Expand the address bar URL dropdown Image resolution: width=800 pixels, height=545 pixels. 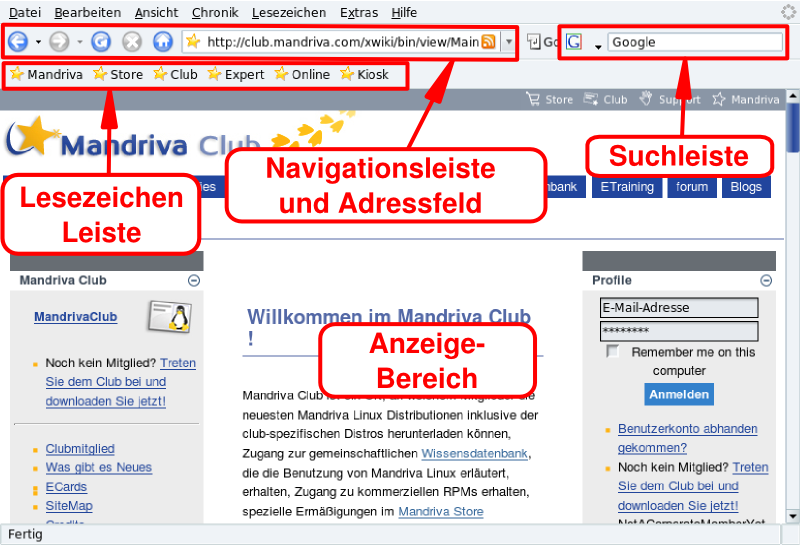509,42
